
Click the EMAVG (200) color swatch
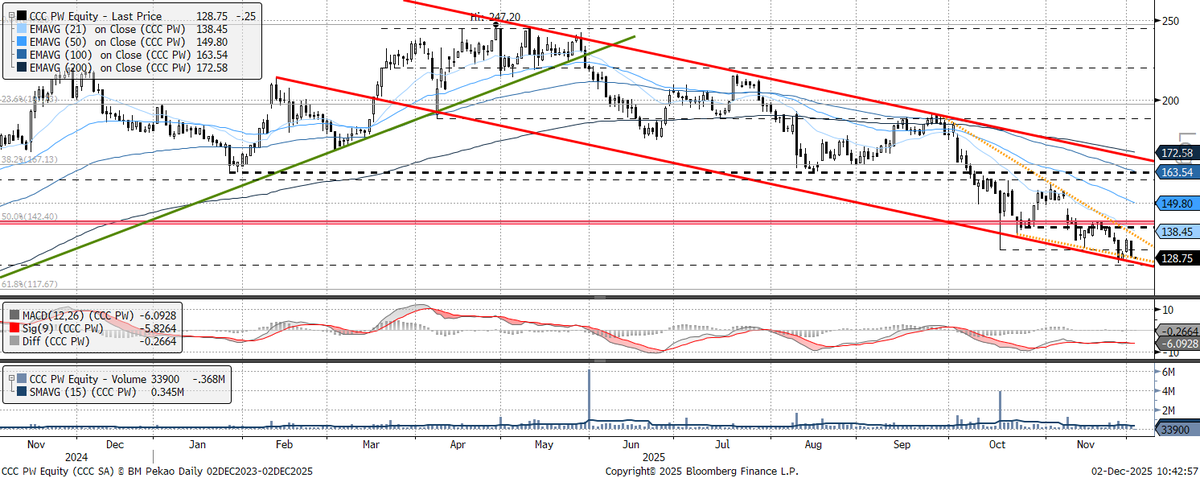(x=24, y=67)
